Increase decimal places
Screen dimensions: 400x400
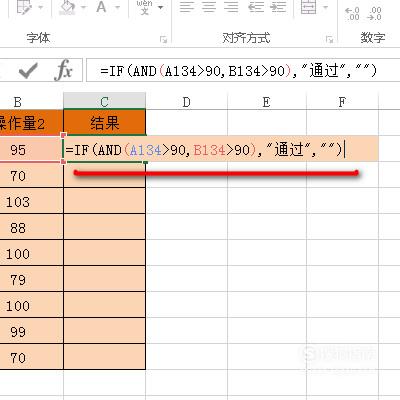click(352, 14)
